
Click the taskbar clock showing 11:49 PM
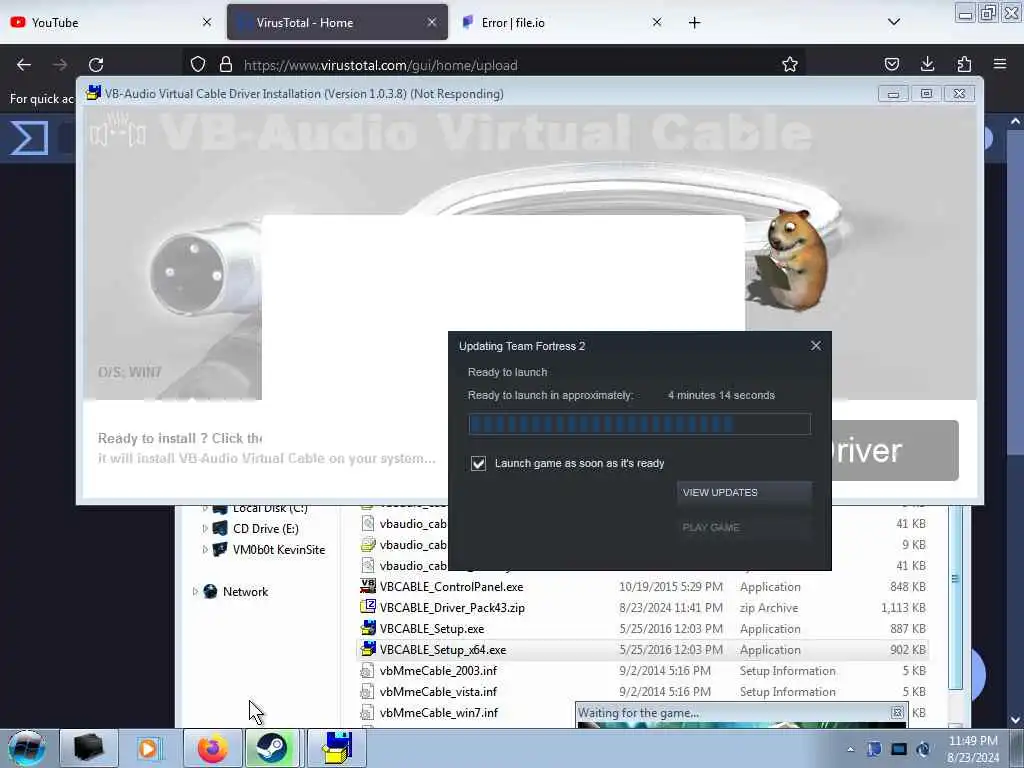tap(973, 748)
